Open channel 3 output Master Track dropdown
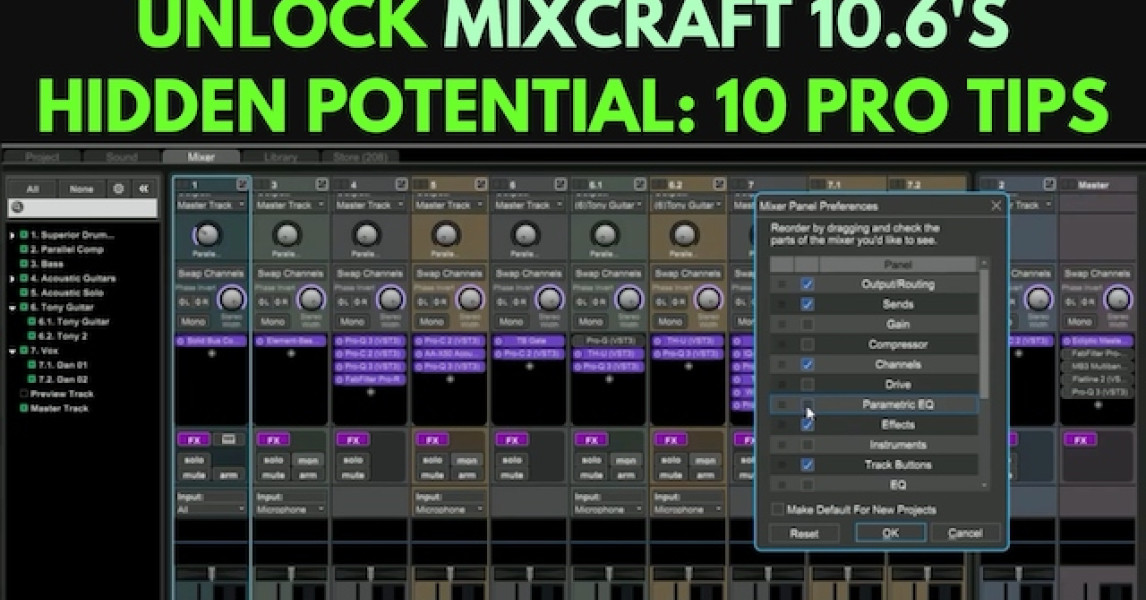The width and height of the screenshot is (1146, 600). click(291, 205)
